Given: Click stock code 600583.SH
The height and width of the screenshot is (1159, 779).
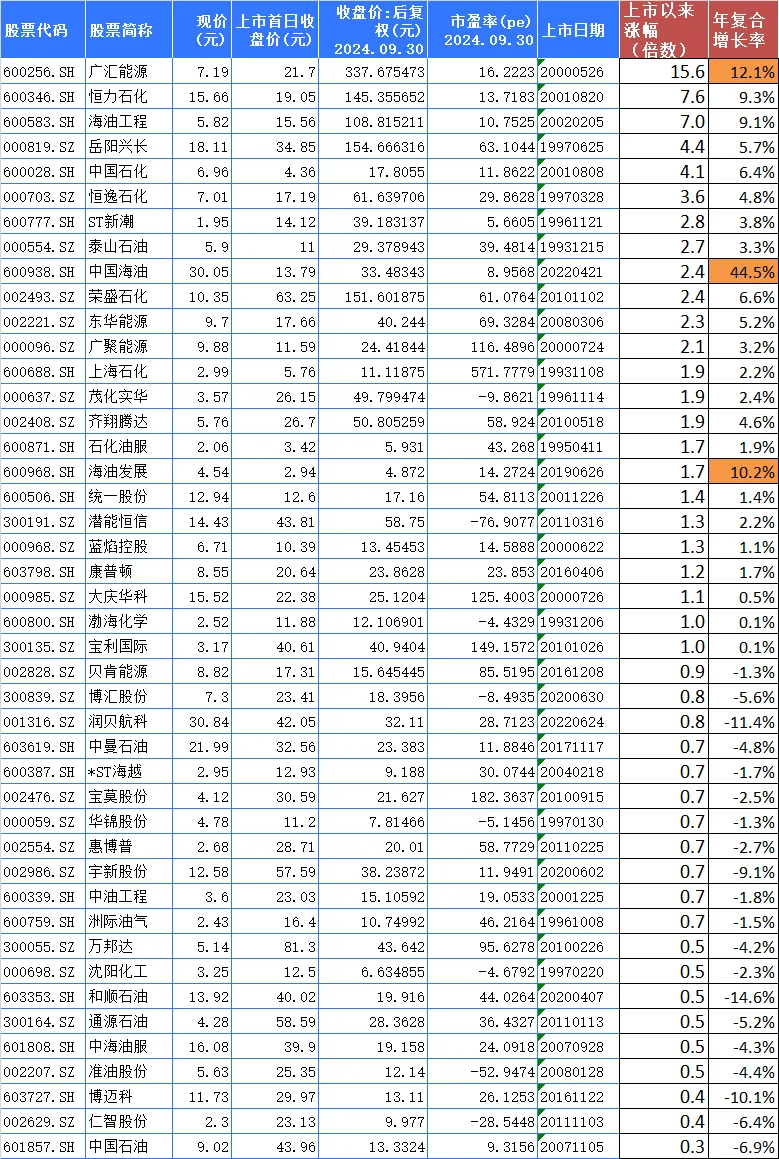Looking at the screenshot, I should [43, 122].
